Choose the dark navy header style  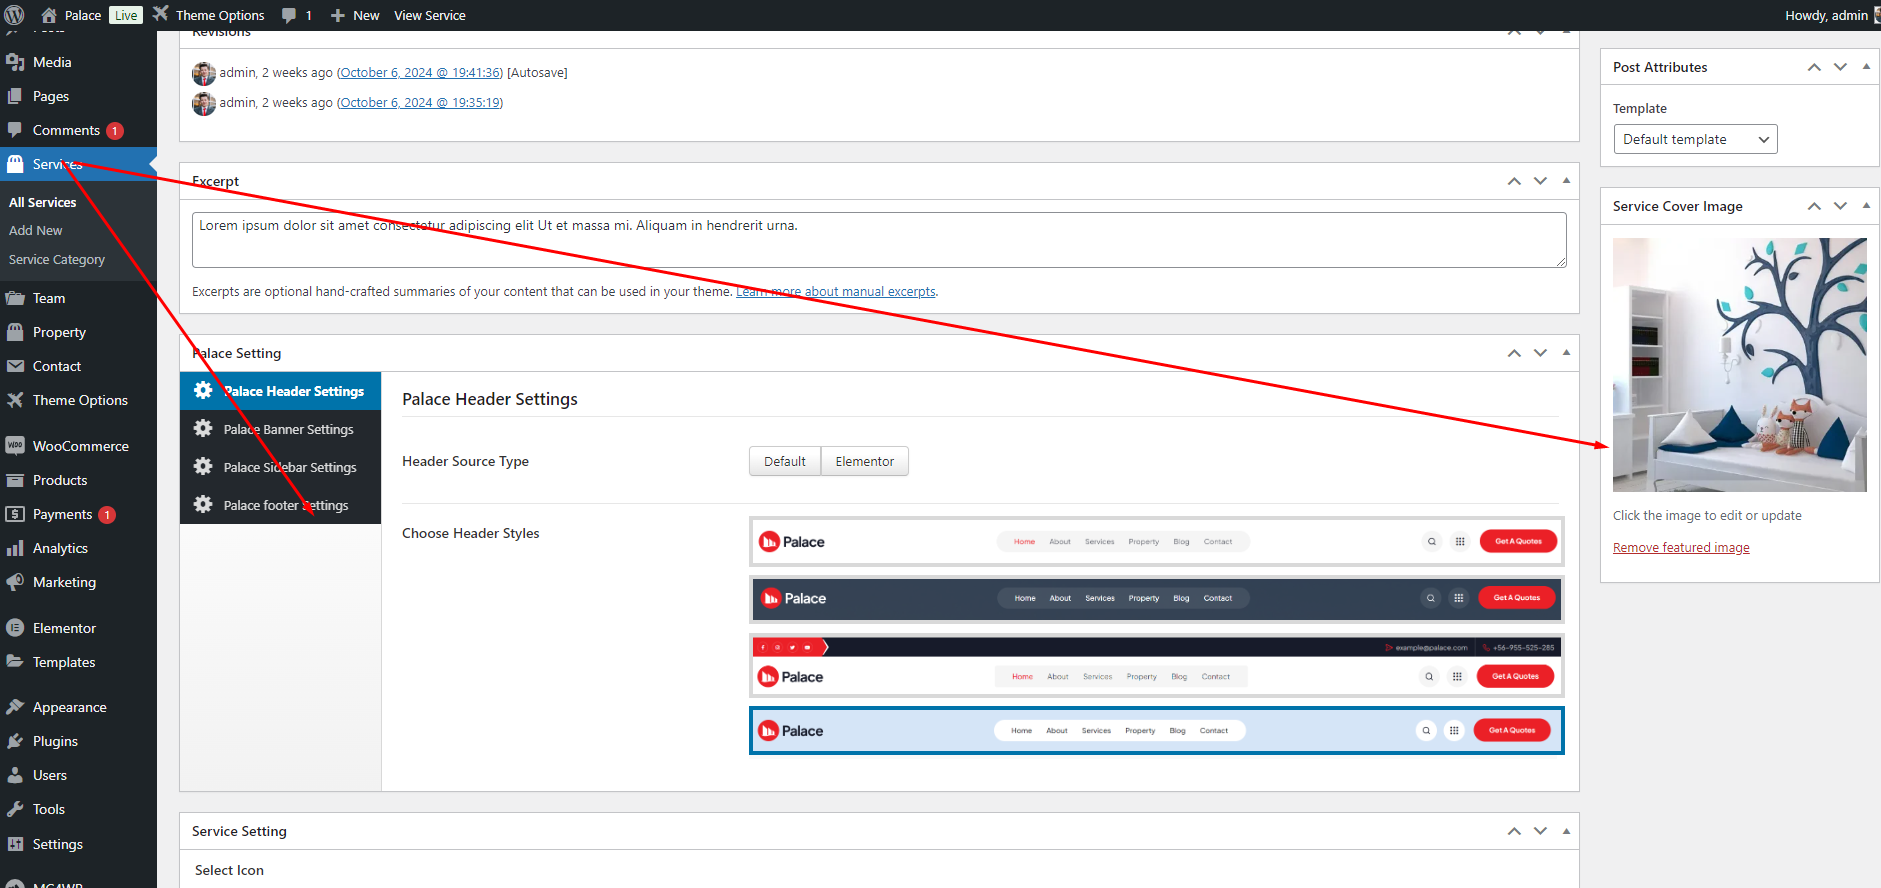click(1156, 599)
